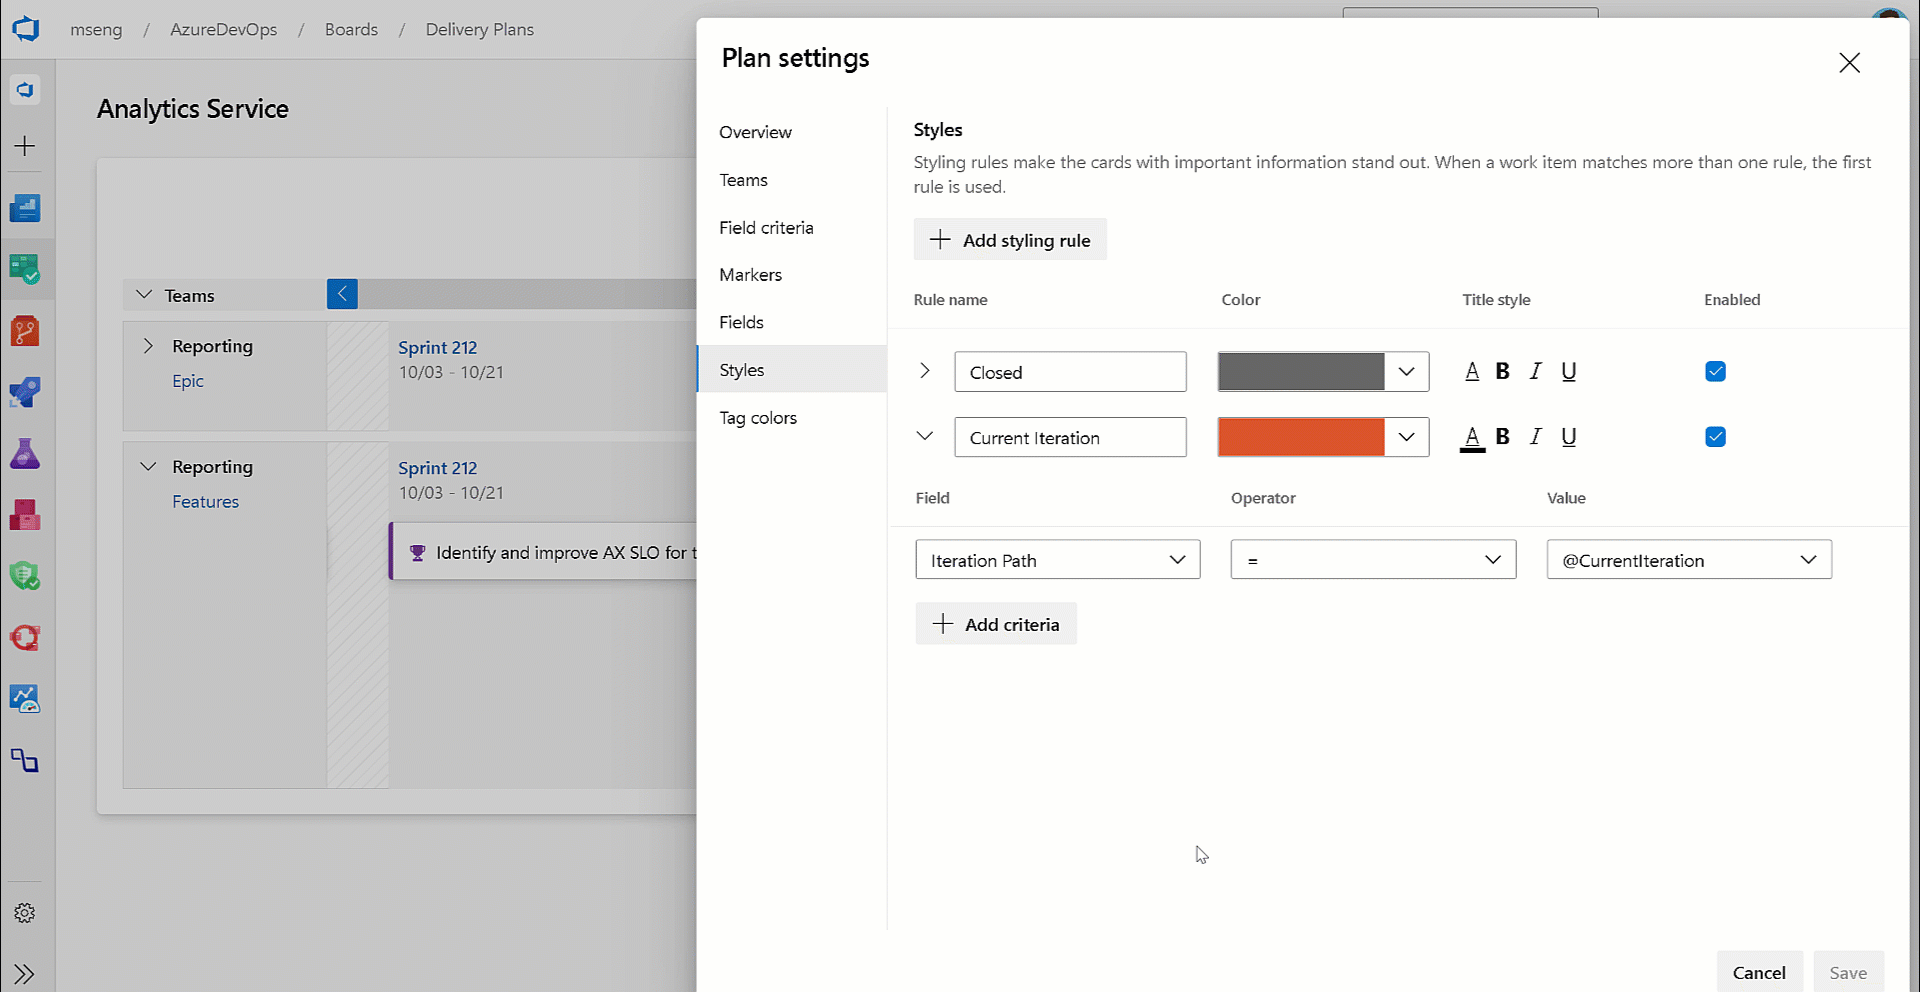Open the Identify and improve AX SLO card
This screenshot has width=1920, height=992.
tap(543, 552)
